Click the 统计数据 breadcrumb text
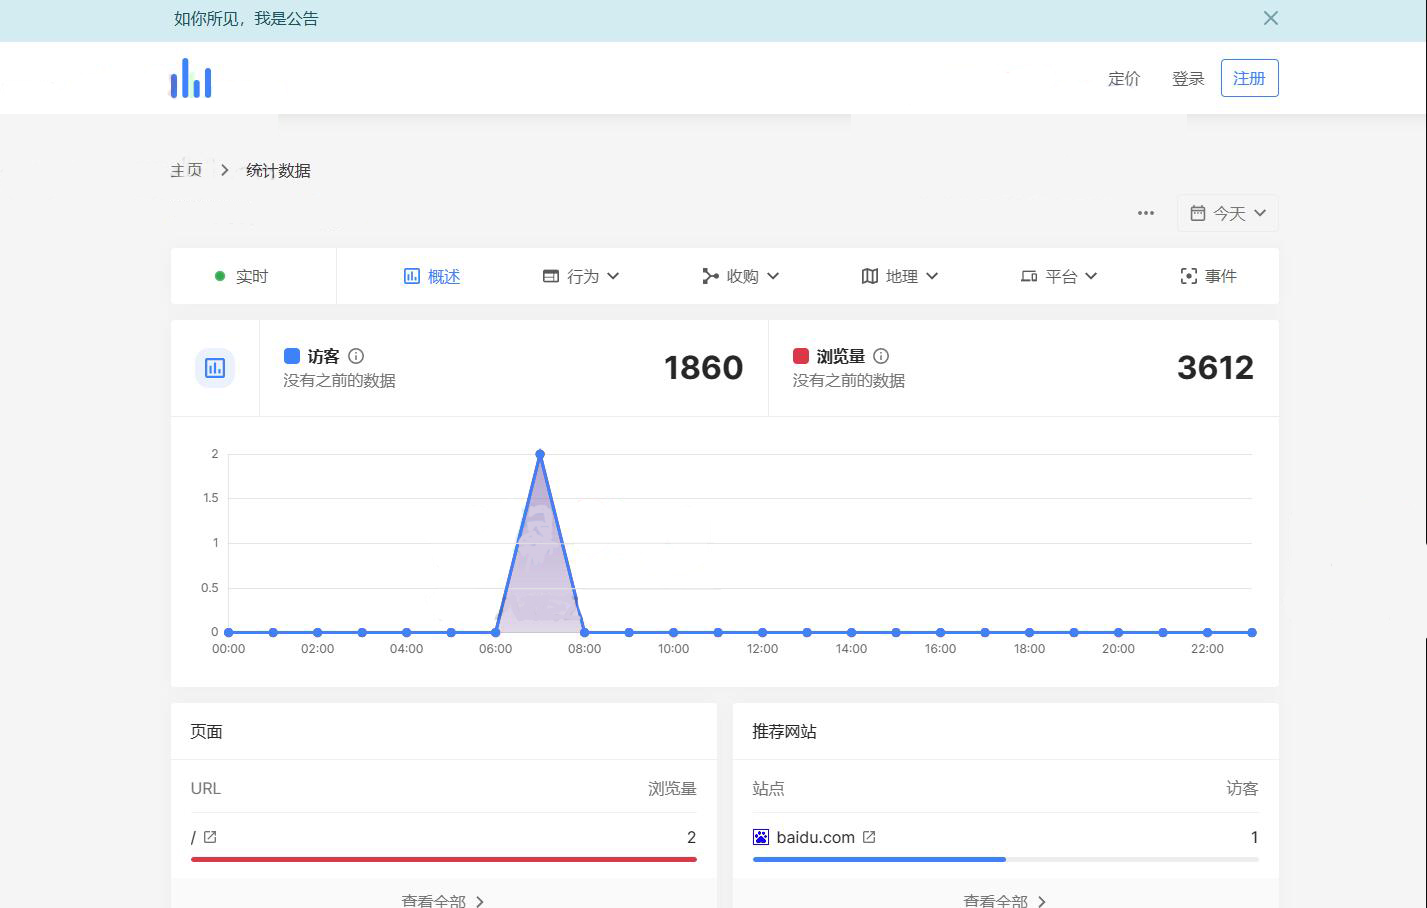1427x908 pixels. 278,171
